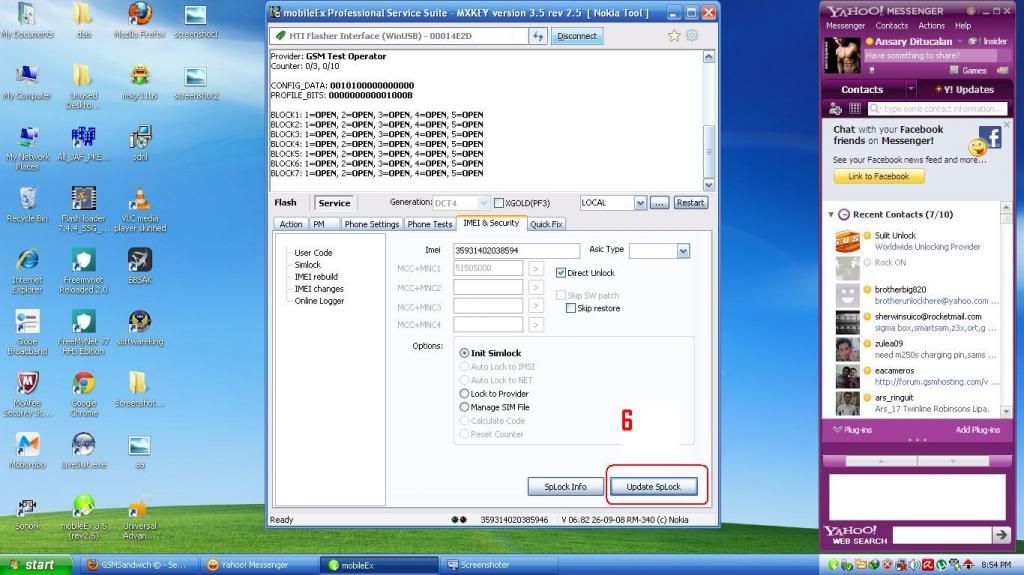Click the Imei input field
The width and height of the screenshot is (1024, 575).
point(516,250)
